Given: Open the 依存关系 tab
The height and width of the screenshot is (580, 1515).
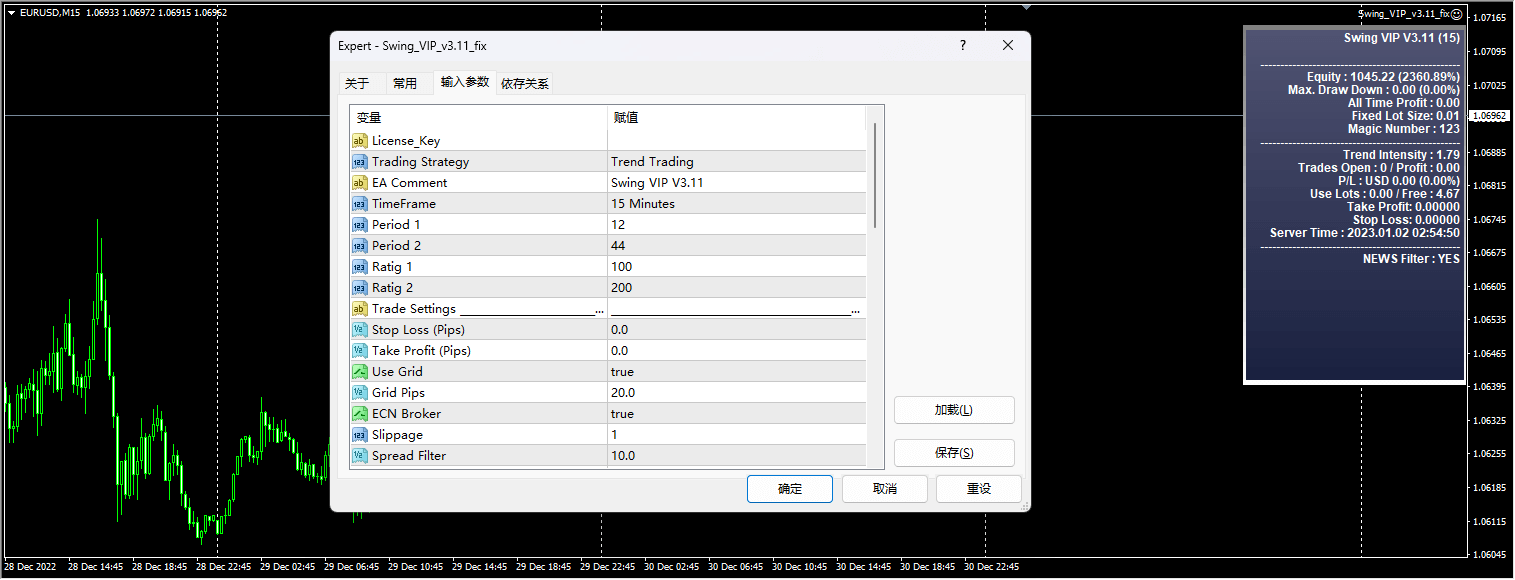Looking at the screenshot, I should 523,83.
